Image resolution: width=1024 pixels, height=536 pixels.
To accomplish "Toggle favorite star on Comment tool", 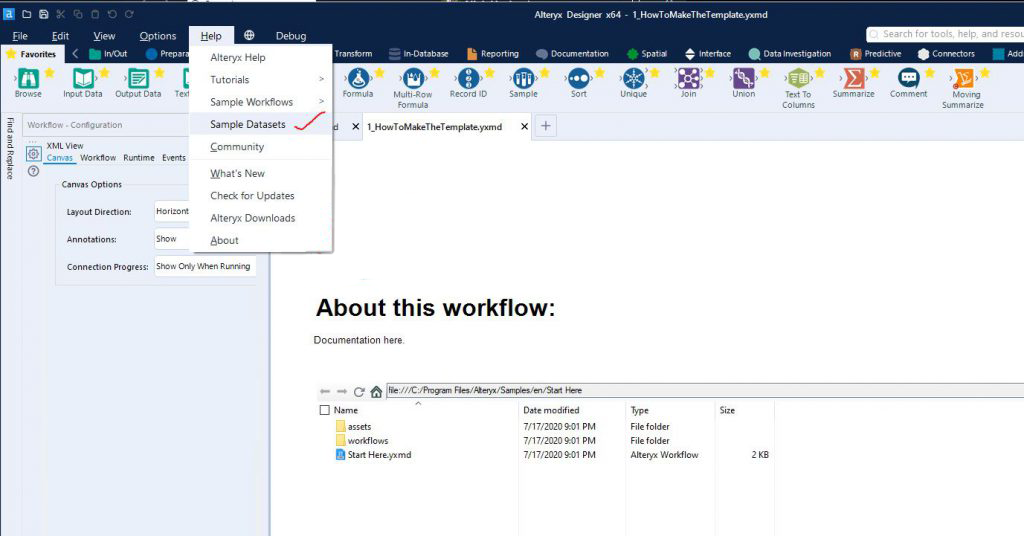I will pos(929,72).
